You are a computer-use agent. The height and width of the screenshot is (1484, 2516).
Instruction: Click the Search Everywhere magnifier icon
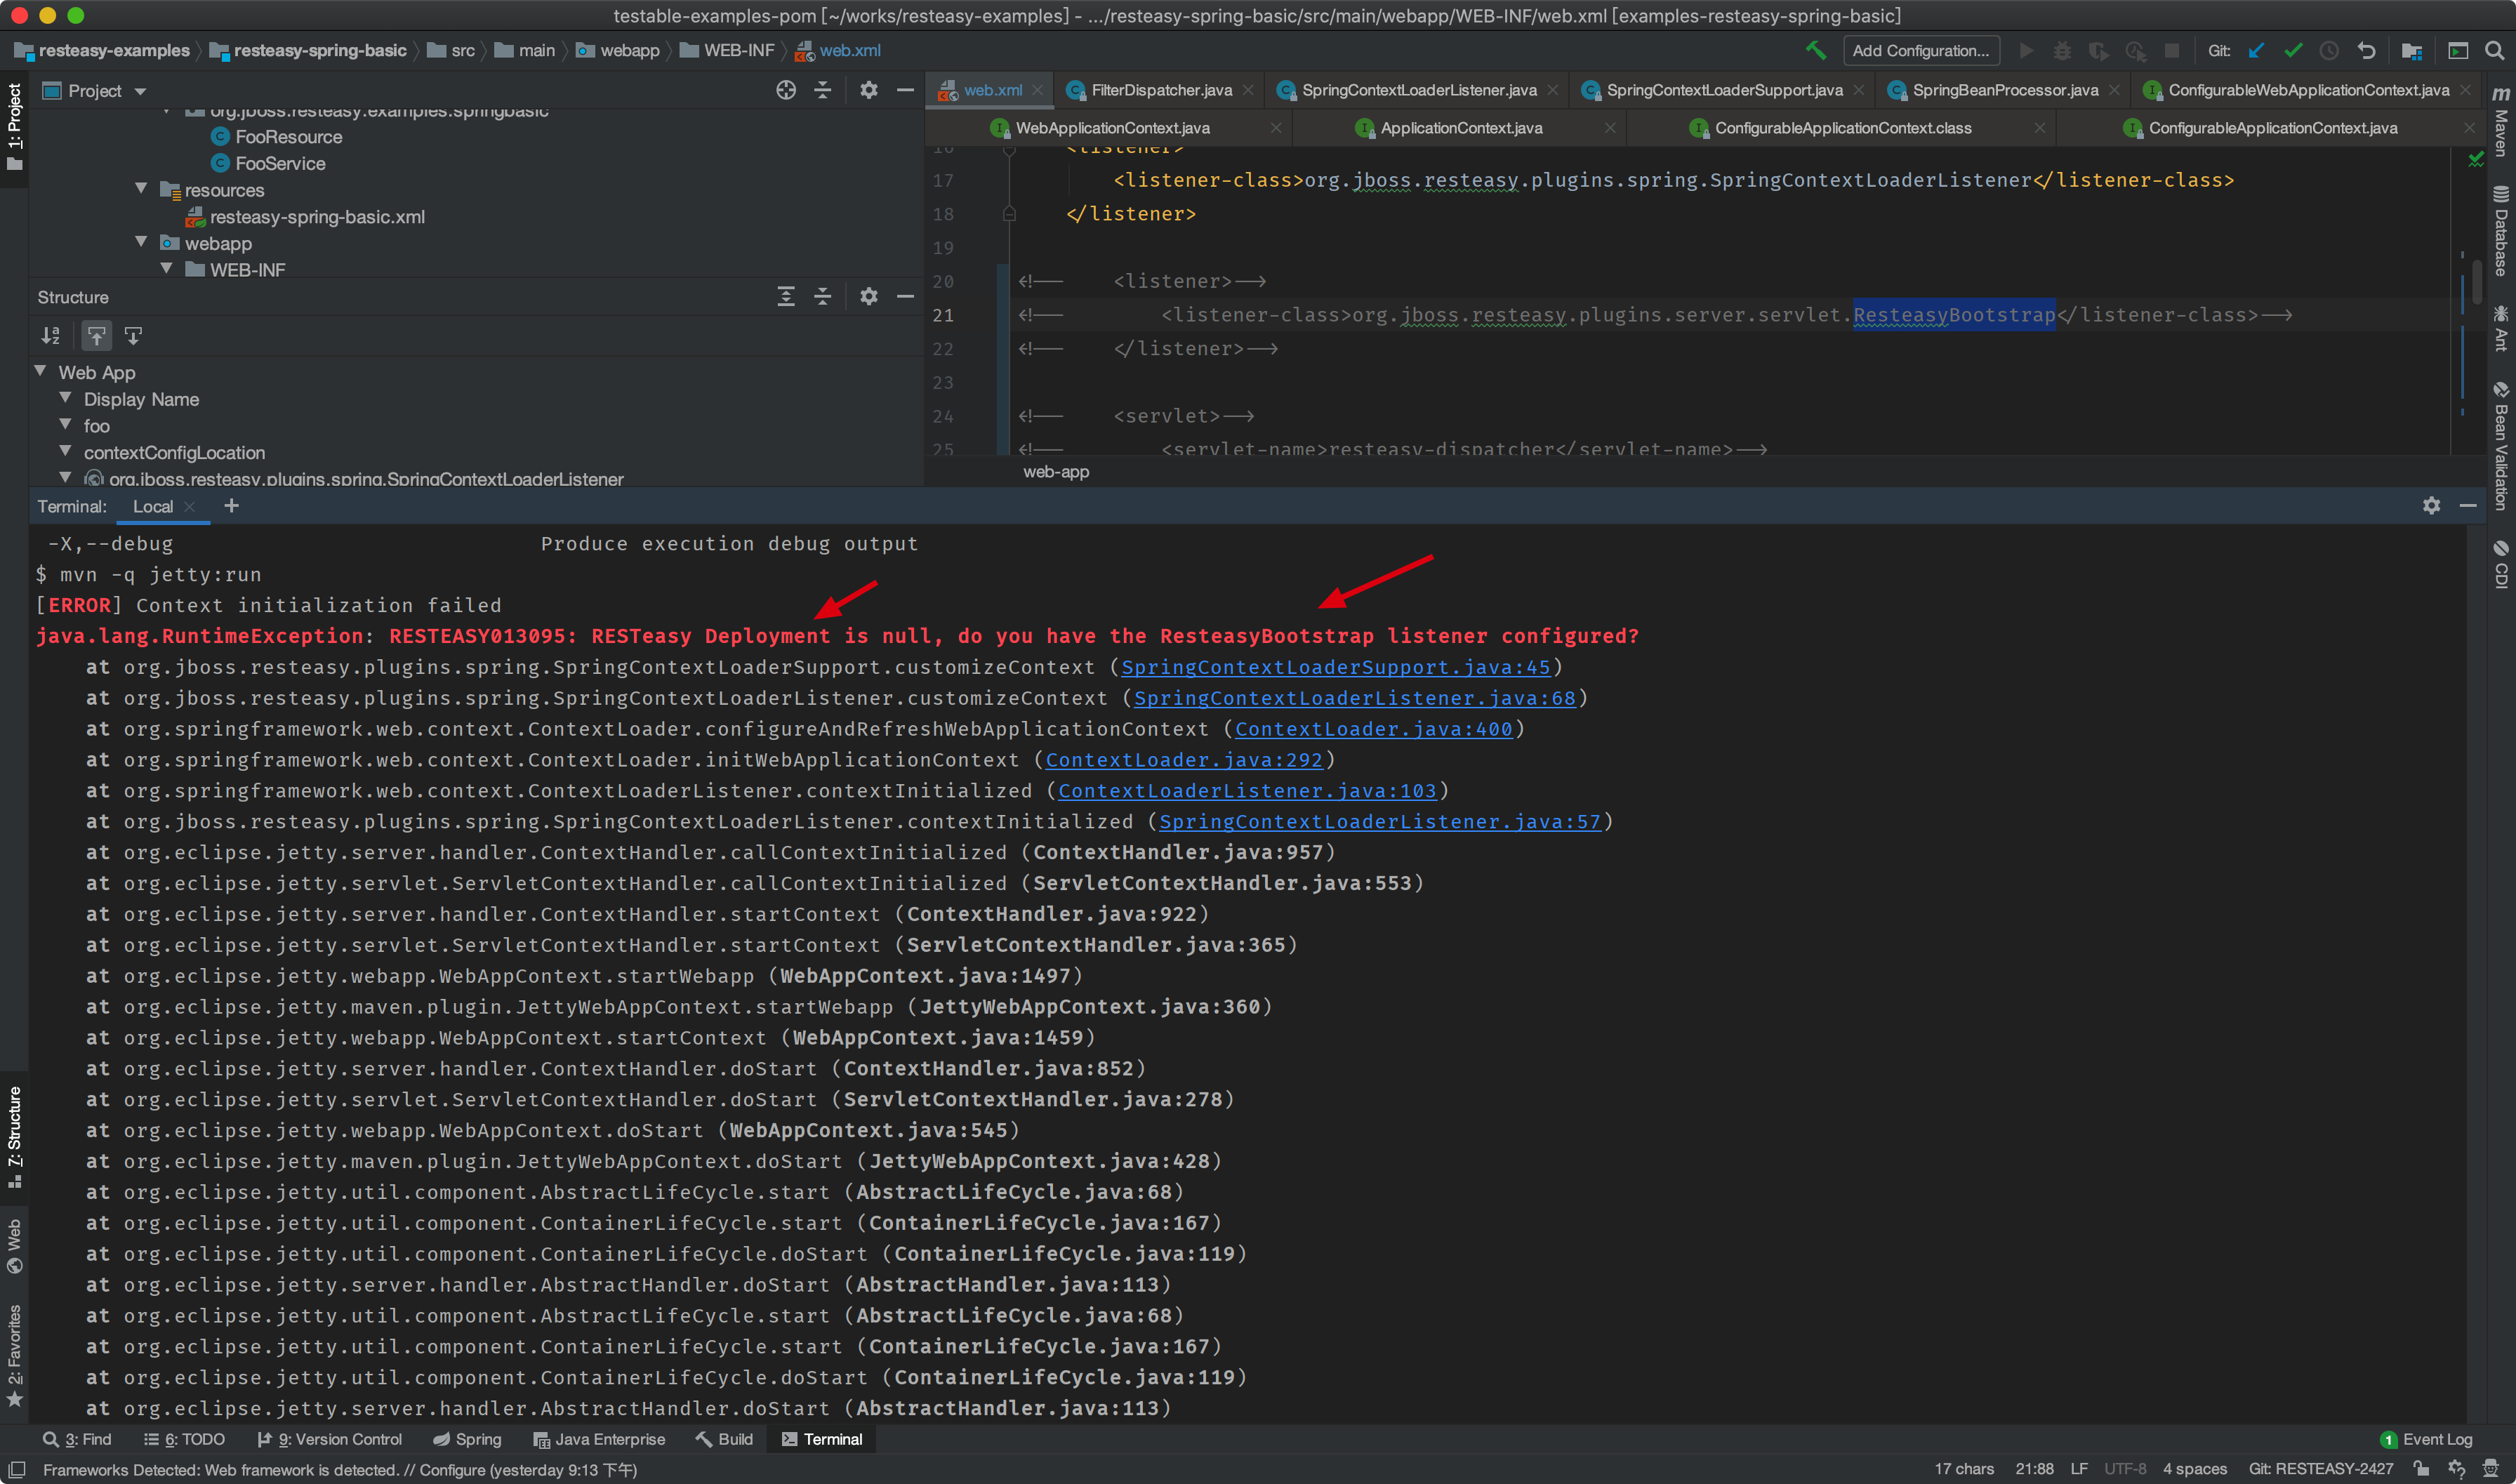[x=2494, y=50]
